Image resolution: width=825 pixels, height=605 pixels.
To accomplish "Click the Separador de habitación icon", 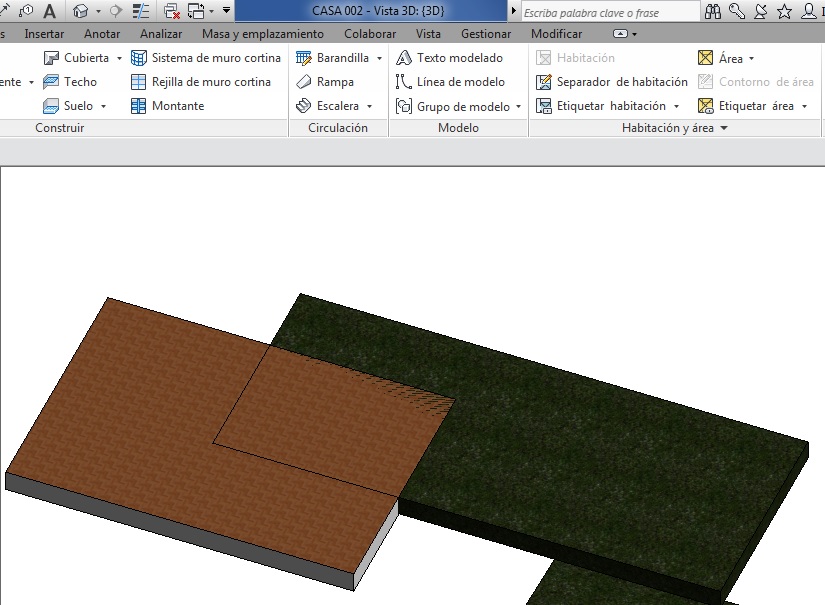I will pyautogui.click(x=544, y=82).
